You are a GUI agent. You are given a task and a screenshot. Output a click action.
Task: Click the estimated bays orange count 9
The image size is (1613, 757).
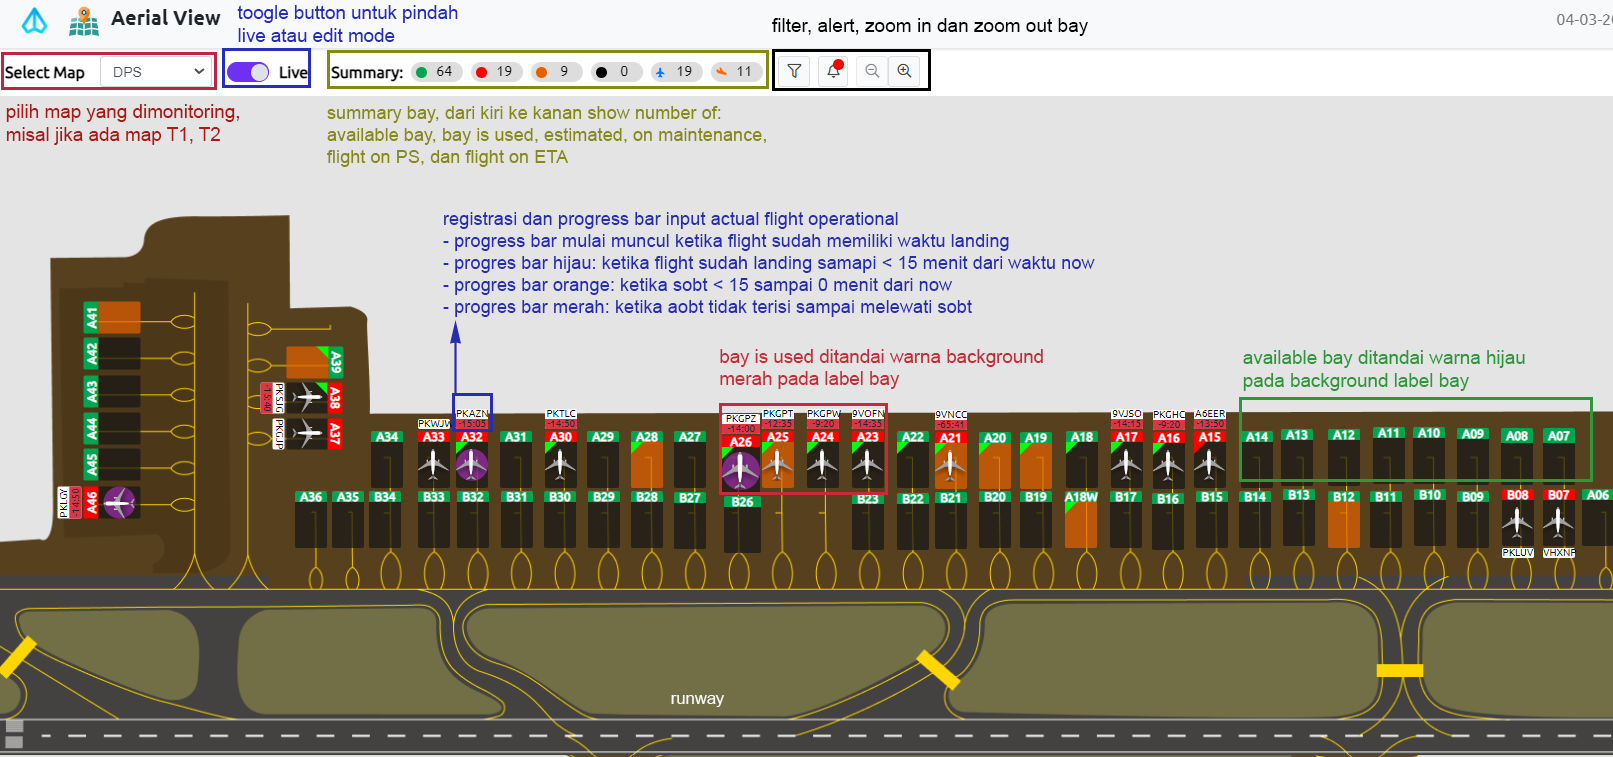[555, 72]
